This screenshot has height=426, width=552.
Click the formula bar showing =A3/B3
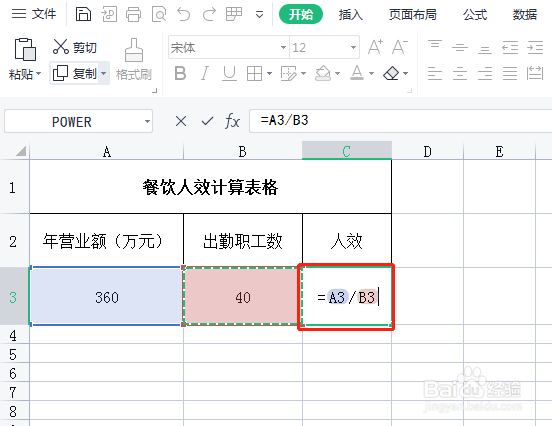[x=400, y=121]
